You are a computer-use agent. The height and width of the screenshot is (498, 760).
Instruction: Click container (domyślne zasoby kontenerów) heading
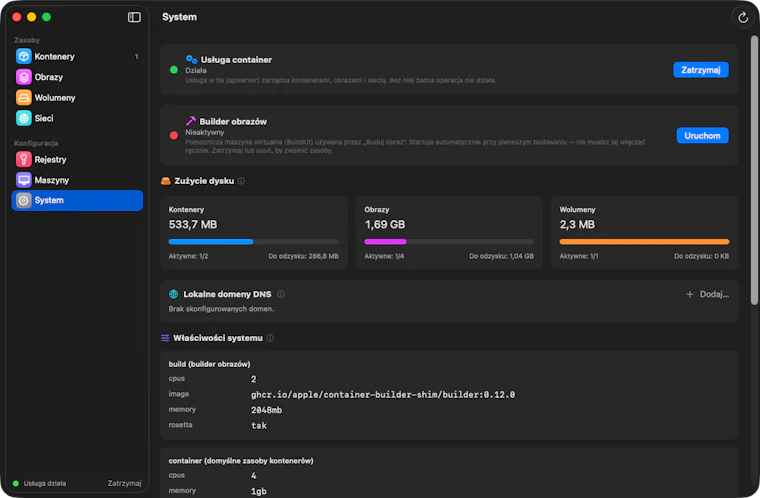point(241,461)
